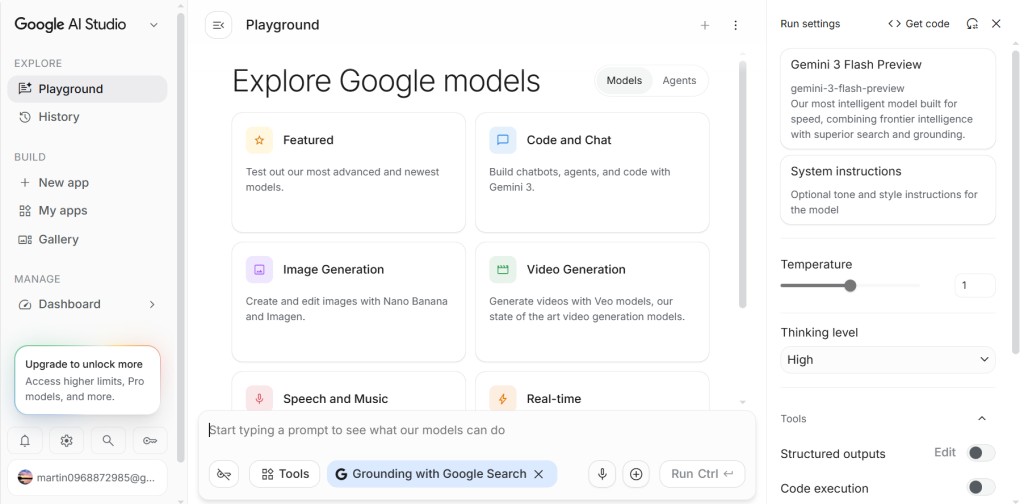Click the Speech and Music mic icon
Screen dimensions: 1024x504
pyautogui.click(x=259, y=398)
